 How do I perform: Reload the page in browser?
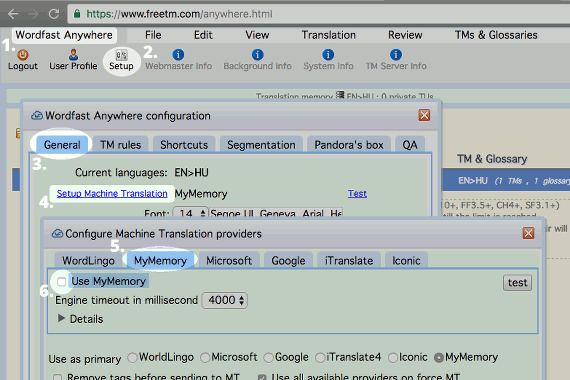pos(54,14)
